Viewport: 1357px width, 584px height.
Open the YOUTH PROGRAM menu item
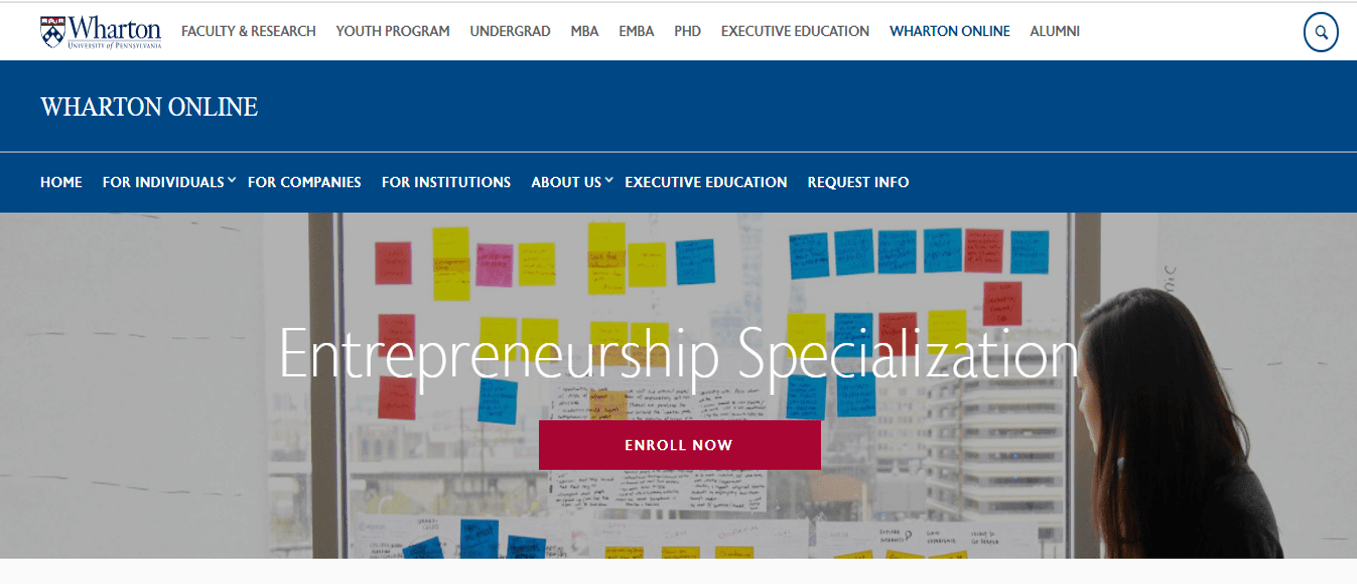[x=392, y=31]
